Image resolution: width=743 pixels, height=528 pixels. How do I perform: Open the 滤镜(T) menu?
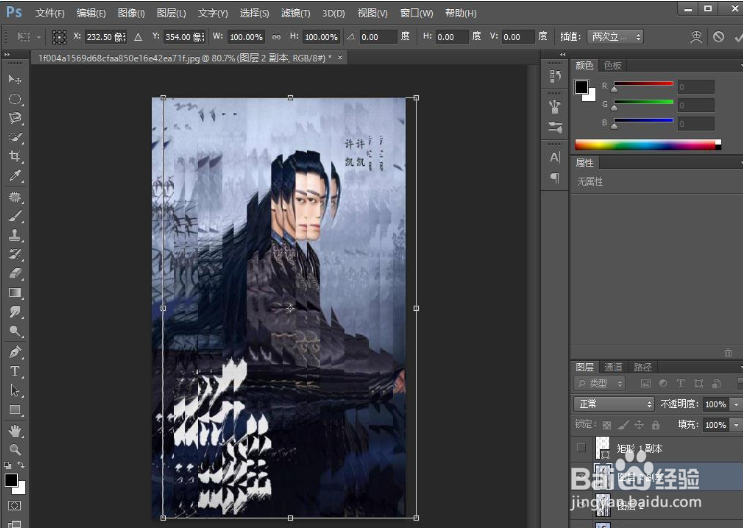pos(296,13)
